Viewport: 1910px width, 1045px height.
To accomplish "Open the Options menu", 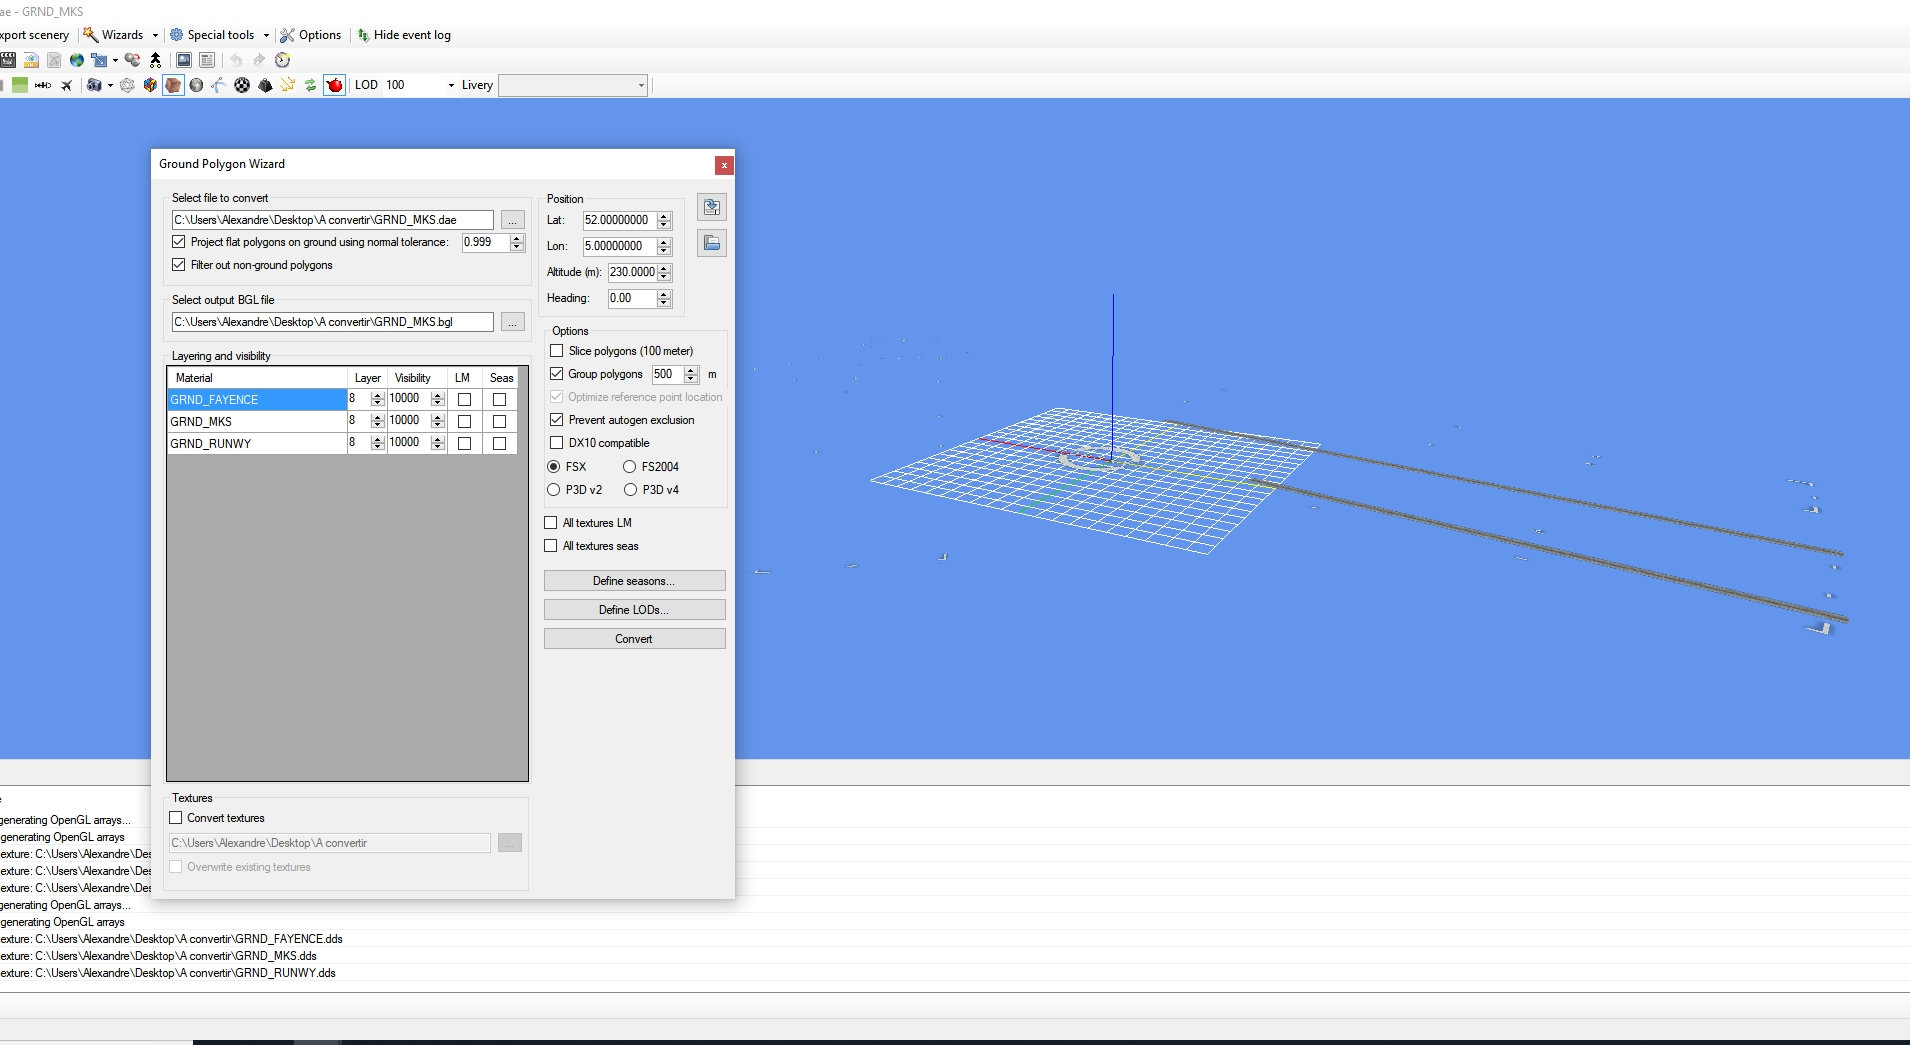I will [x=311, y=35].
